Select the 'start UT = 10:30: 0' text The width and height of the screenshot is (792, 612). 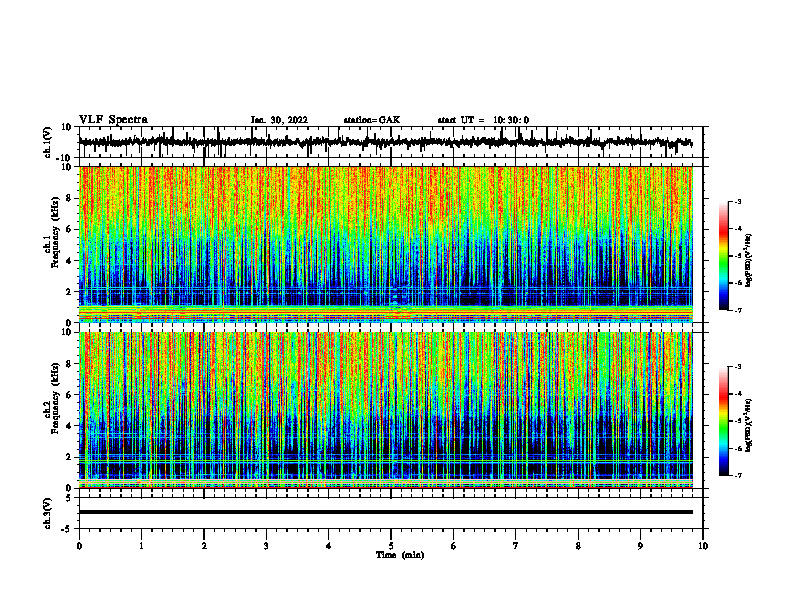click(483, 120)
